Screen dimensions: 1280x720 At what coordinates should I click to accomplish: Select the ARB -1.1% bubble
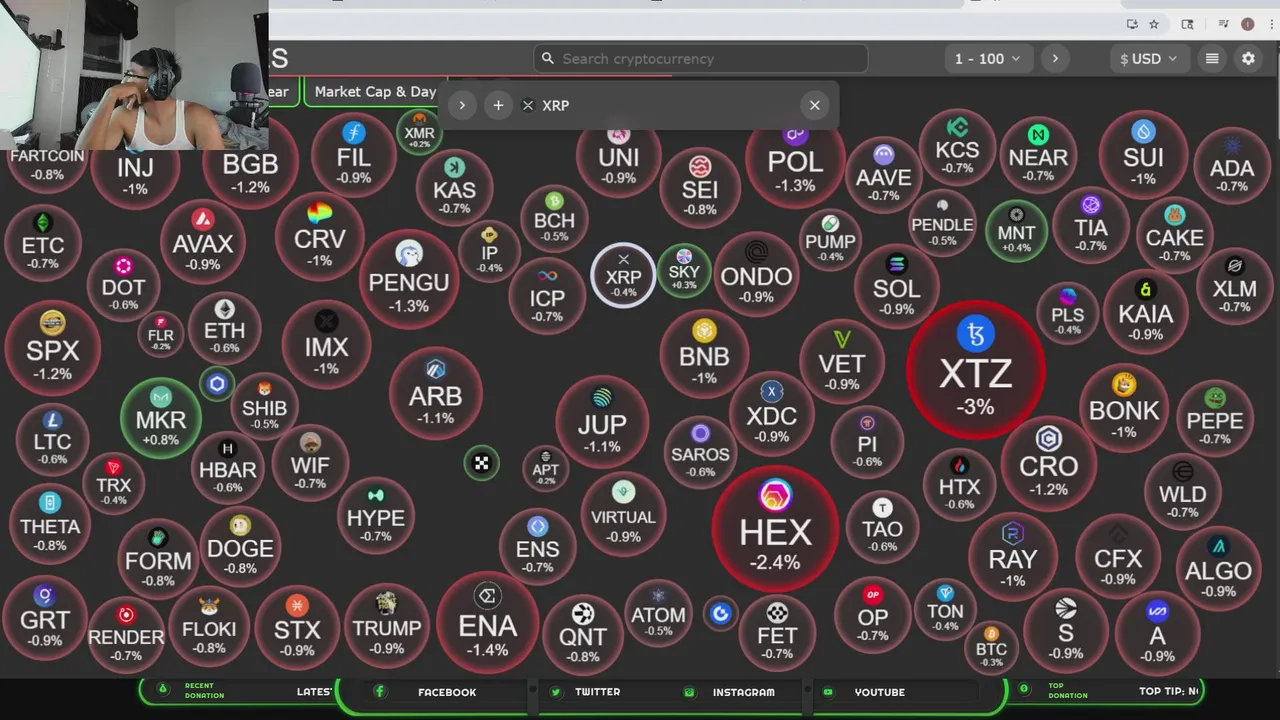tap(435, 394)
